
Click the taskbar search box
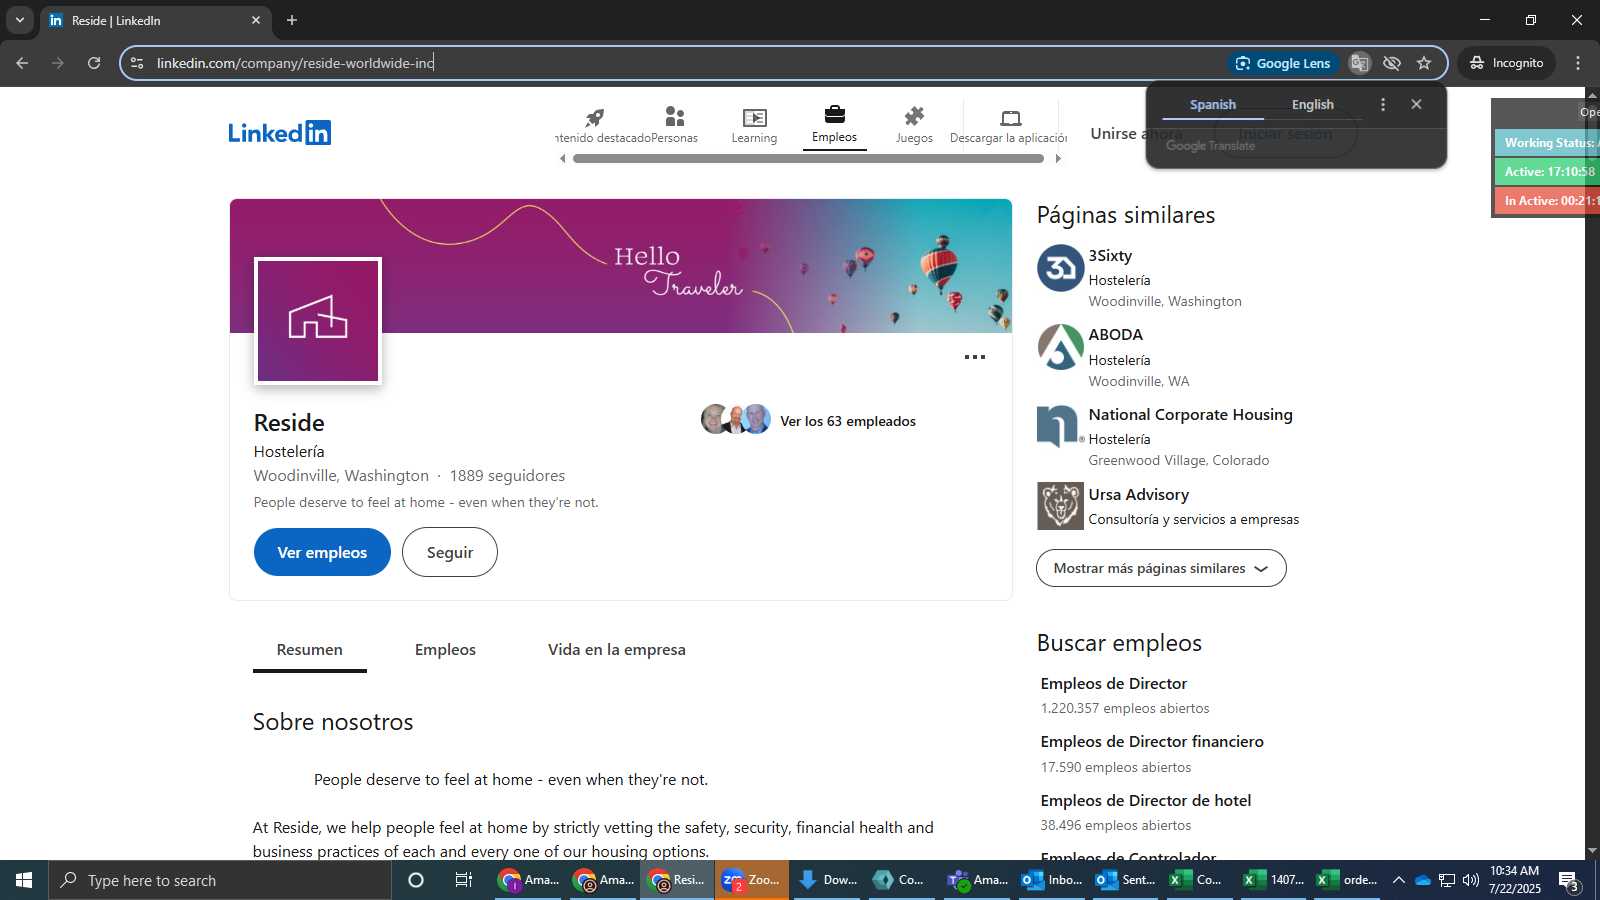220,880
